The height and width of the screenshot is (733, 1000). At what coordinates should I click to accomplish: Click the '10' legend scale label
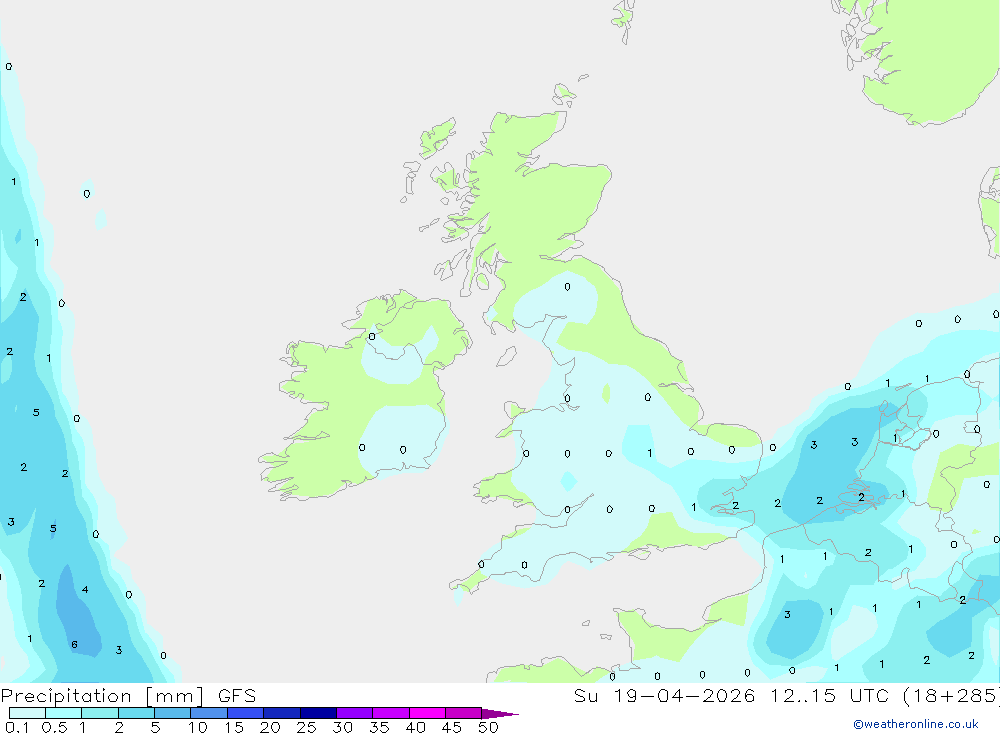pyautogui.click(x=198, y=727)
